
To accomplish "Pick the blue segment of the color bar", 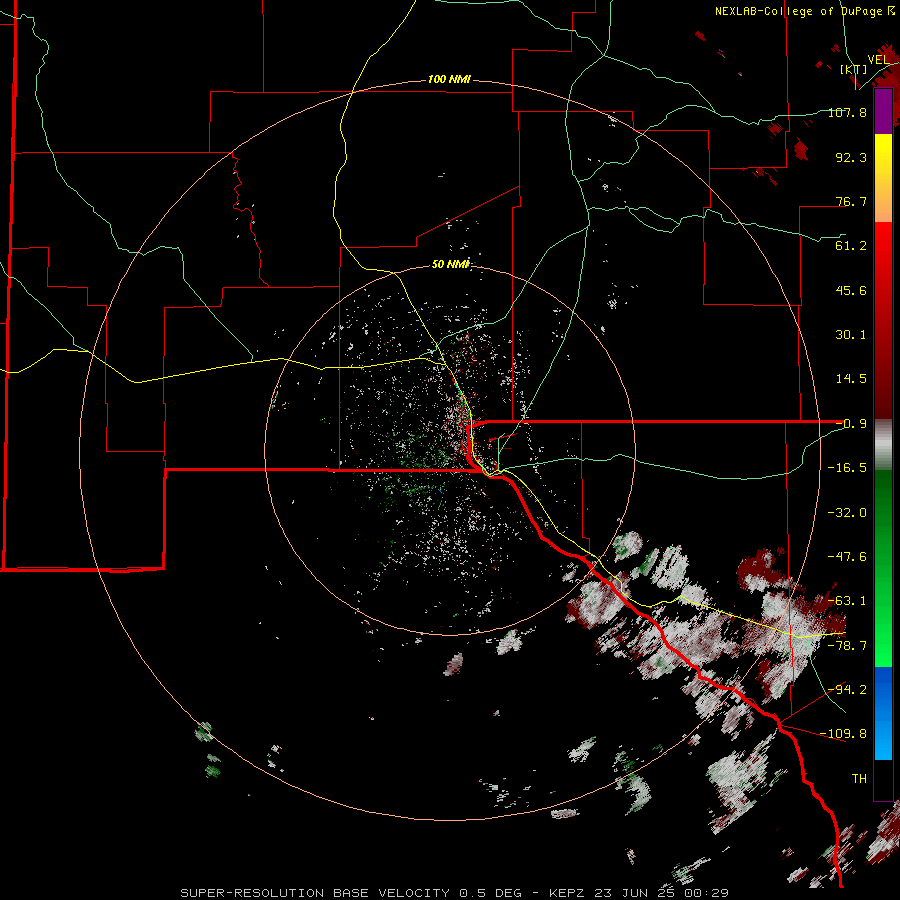I will tap(883, 713).
